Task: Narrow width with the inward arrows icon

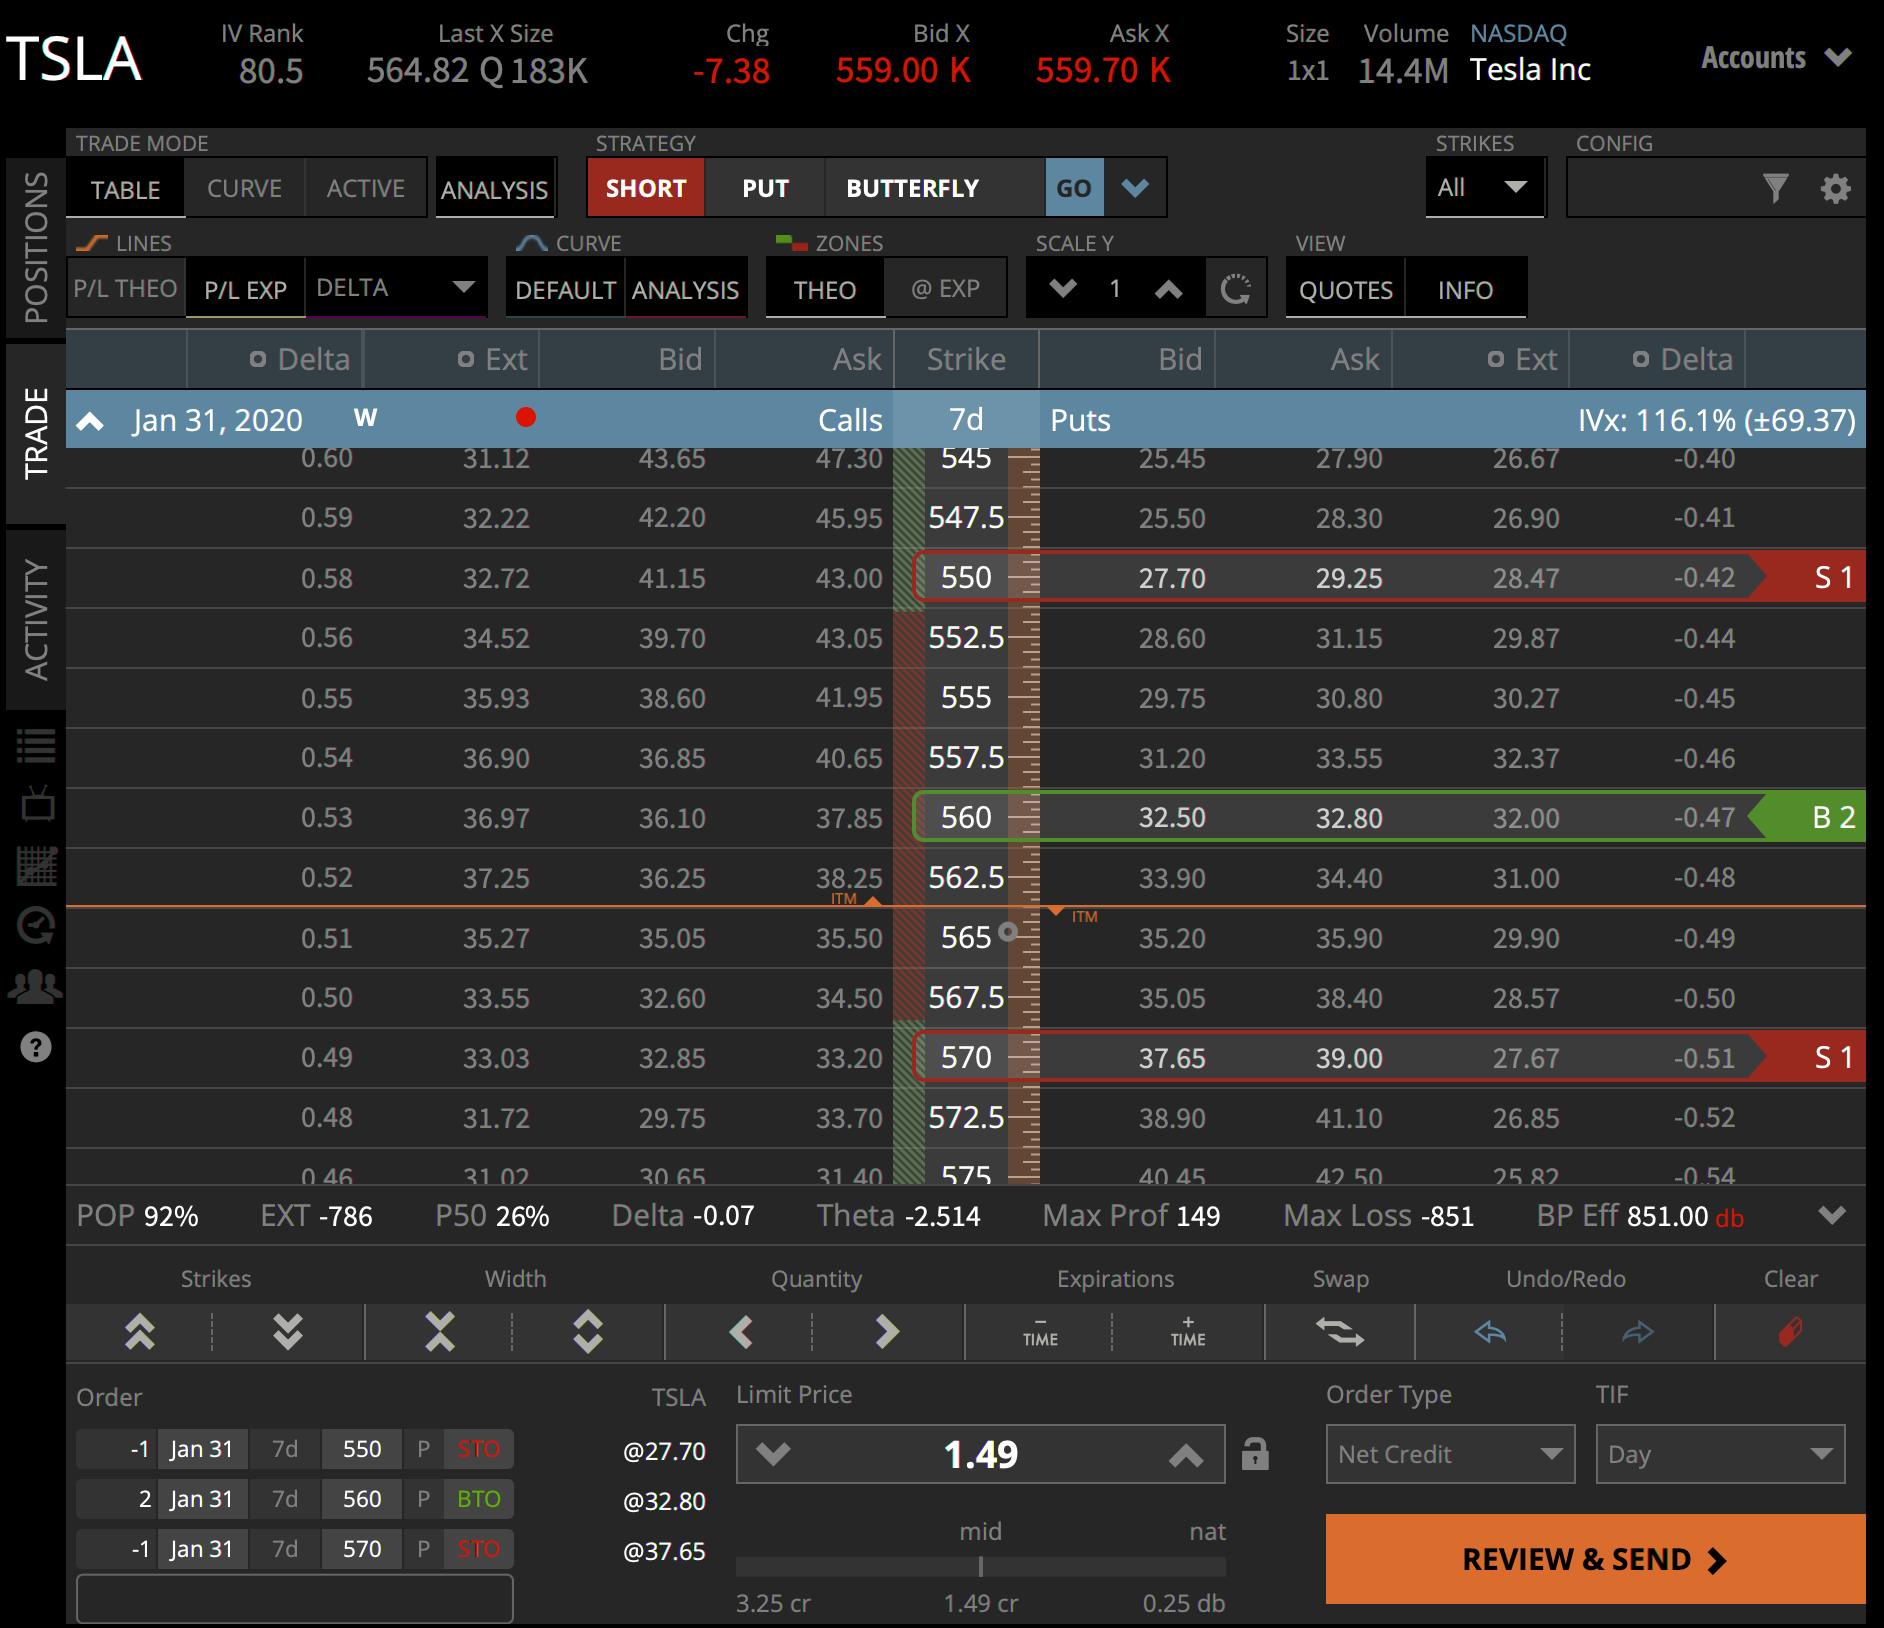Action: [x=440, y=1332]
